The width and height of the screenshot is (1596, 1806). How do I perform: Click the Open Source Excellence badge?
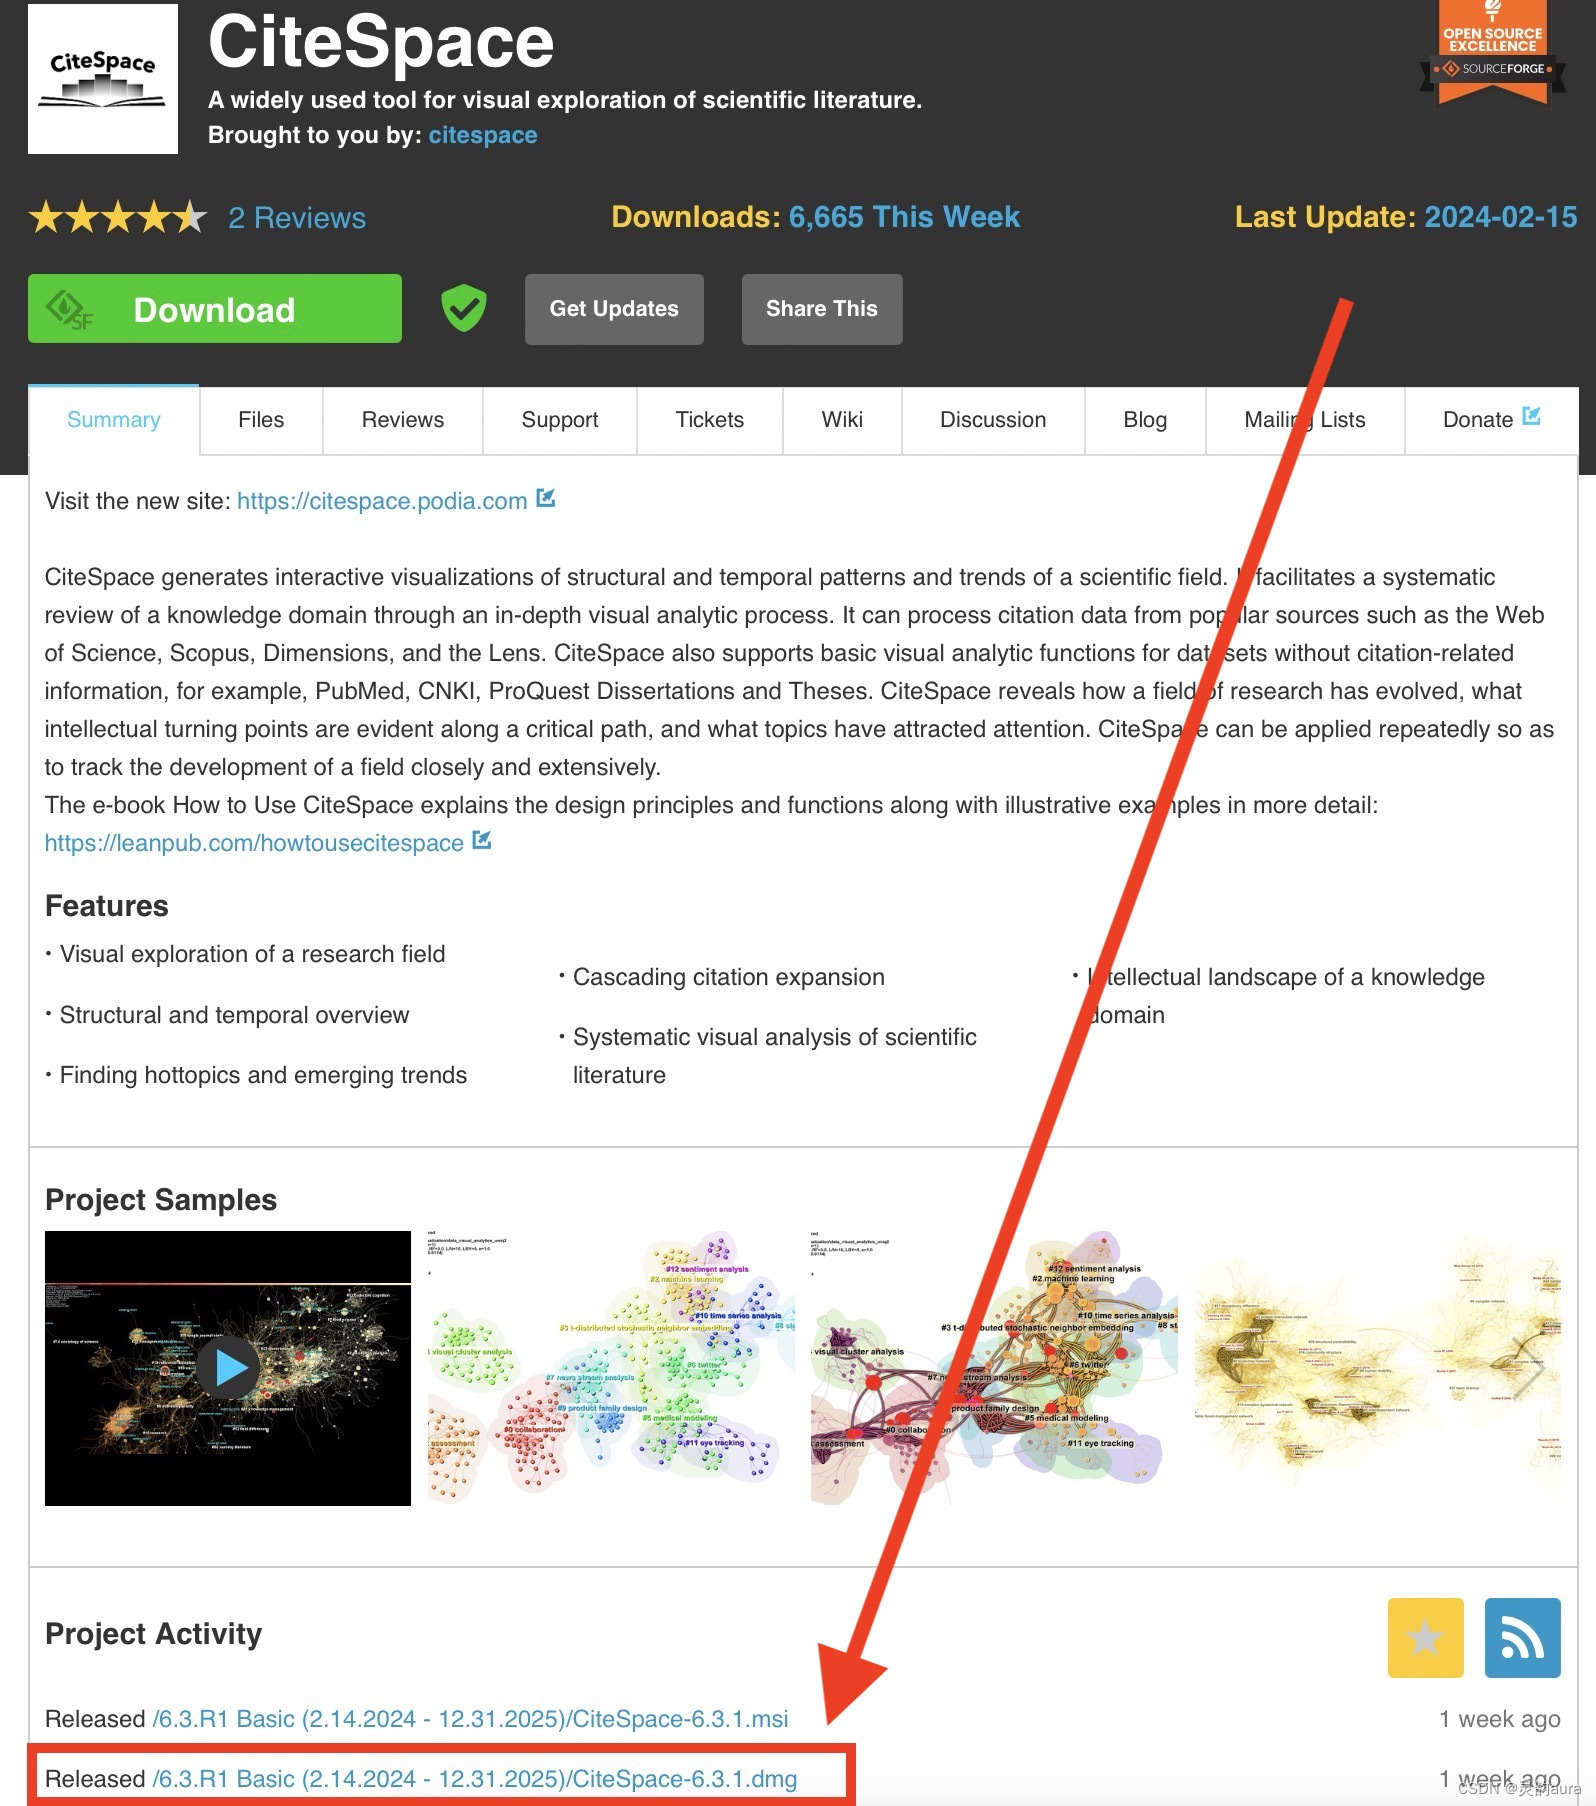1493,52
